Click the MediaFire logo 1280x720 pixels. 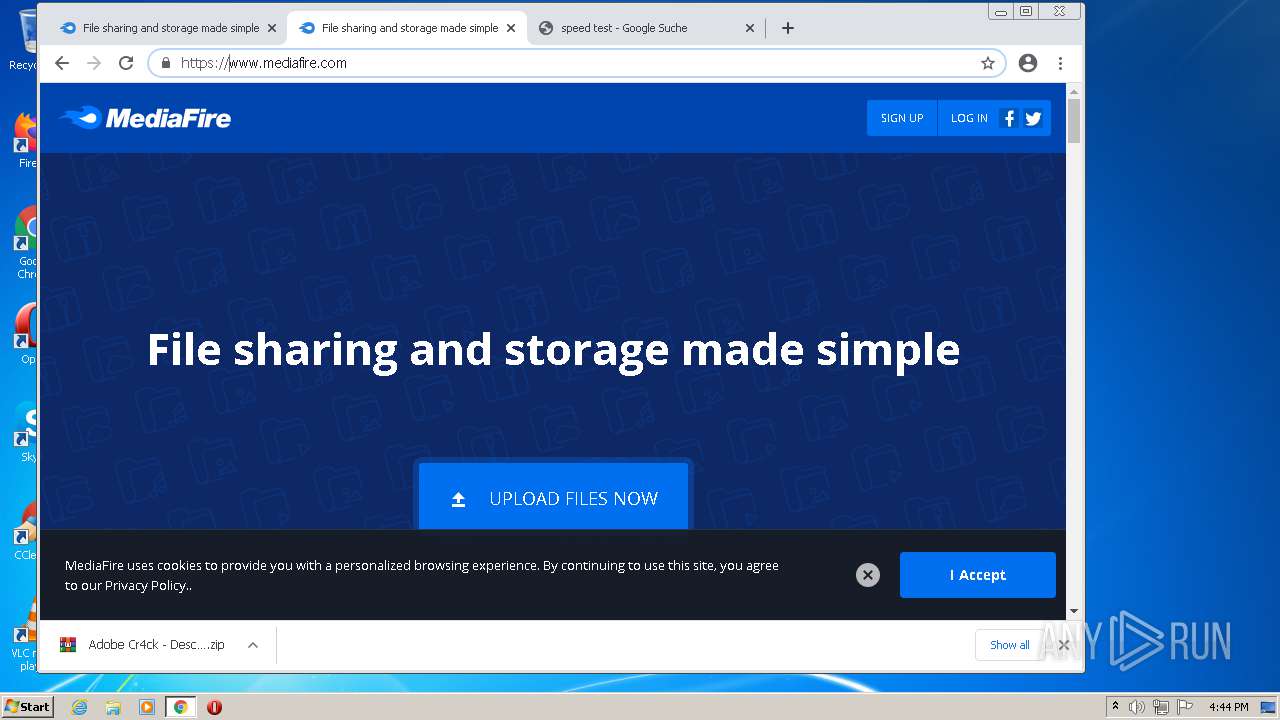pos(145,118)
